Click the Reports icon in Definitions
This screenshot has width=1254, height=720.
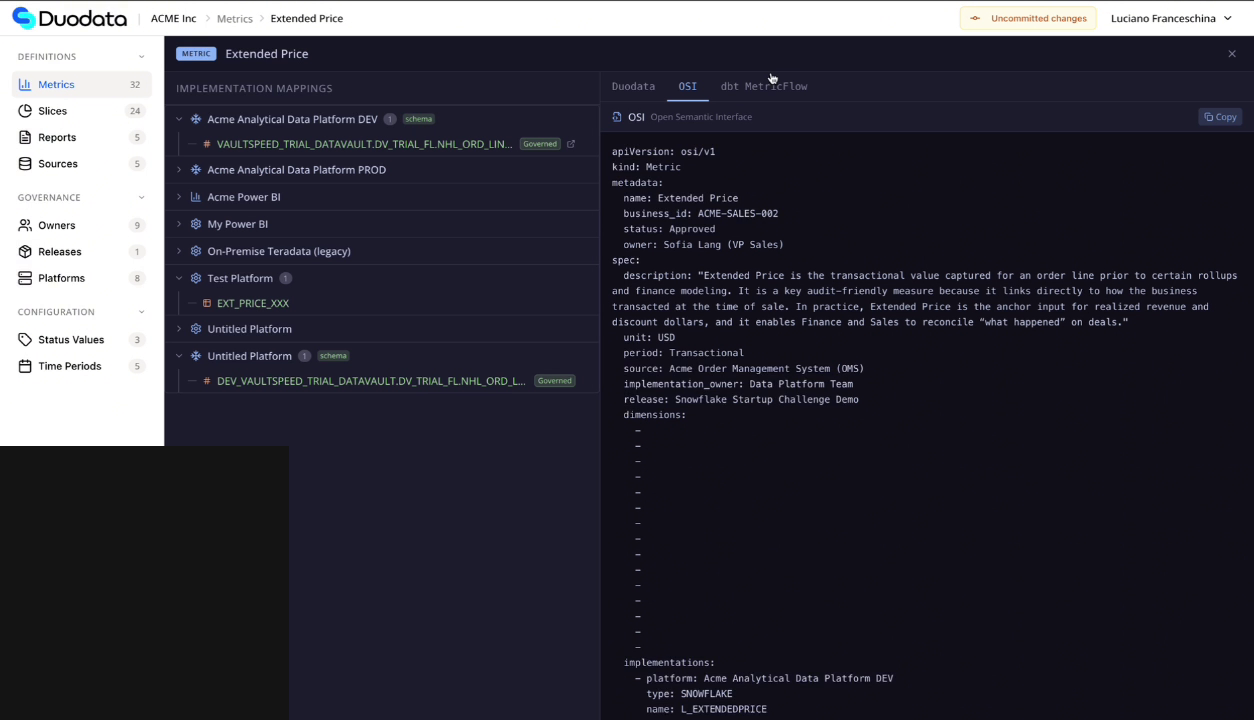pyautogui.click(x=27, y=137)
